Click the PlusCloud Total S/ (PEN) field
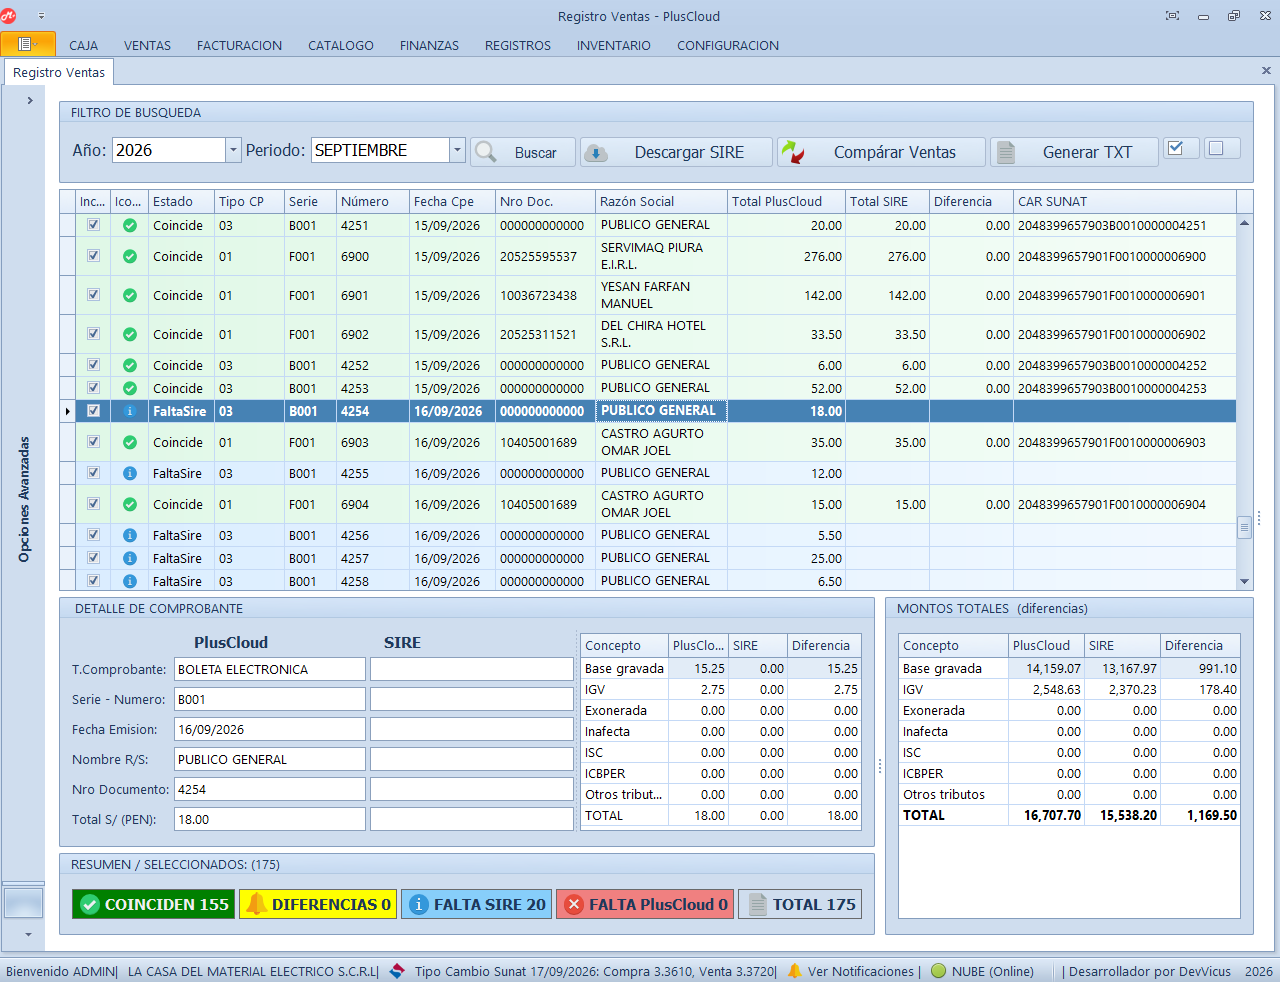The height and width of the screenshot is (982, 1280). (x=270, y=819)
